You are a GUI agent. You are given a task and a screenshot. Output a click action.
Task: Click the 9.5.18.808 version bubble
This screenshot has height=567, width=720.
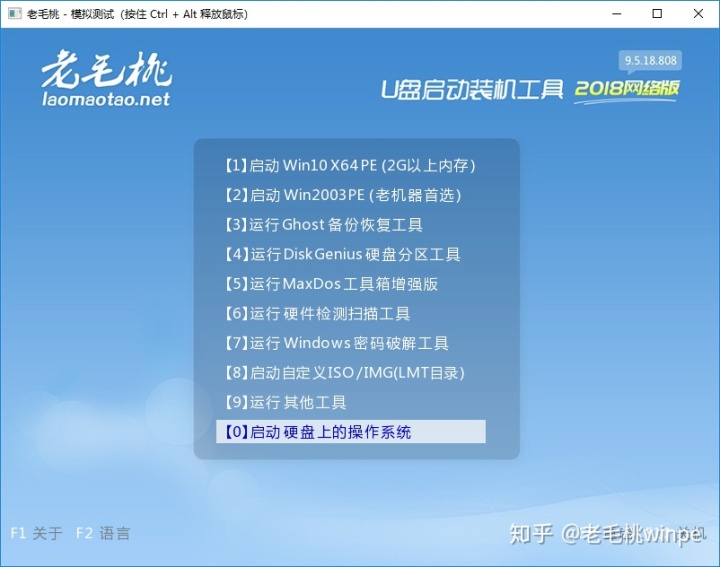click(650, 61)
